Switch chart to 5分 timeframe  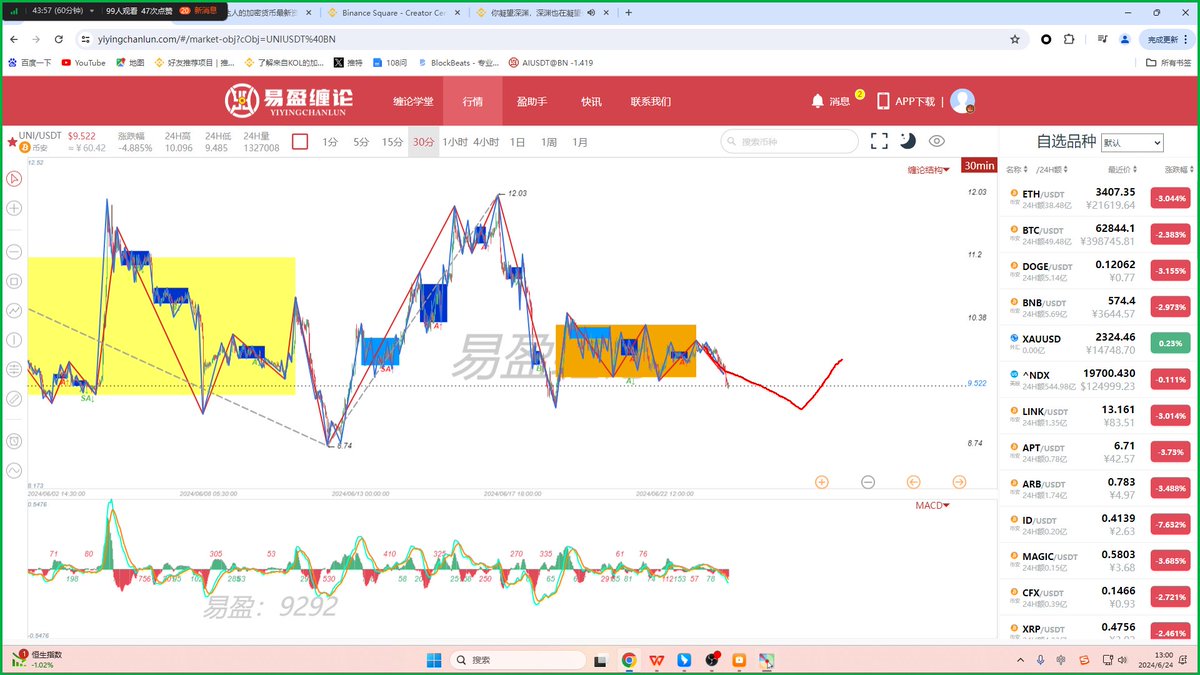click(361, 142)
